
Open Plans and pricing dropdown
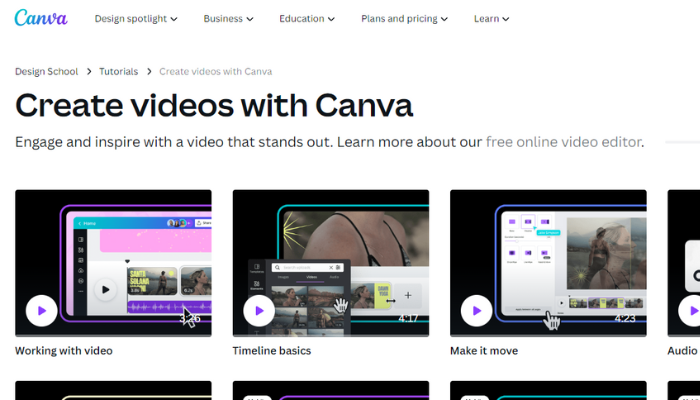[404, 19]
